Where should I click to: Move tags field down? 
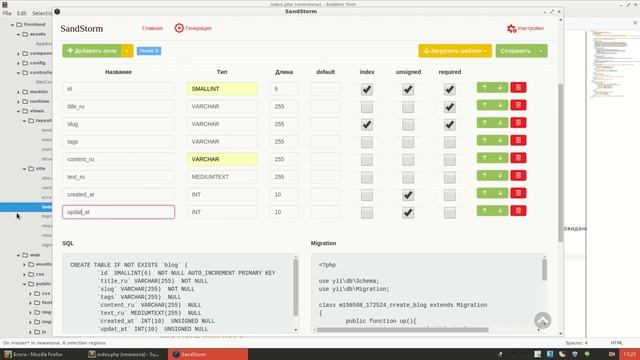(x=500, y=140)
